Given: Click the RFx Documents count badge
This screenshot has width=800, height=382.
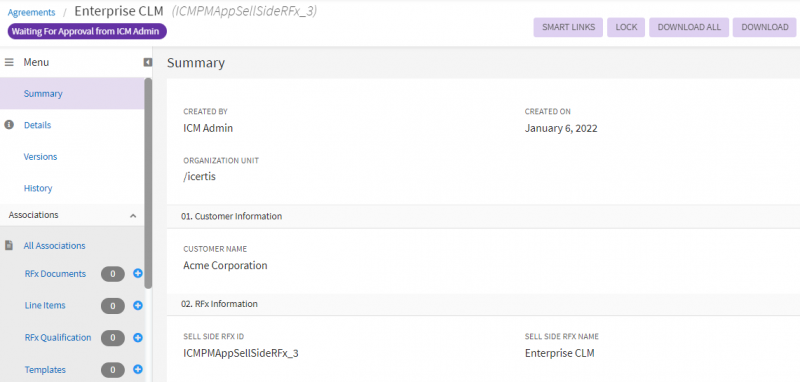Looking at the screenshot, I should pos(113,274).
